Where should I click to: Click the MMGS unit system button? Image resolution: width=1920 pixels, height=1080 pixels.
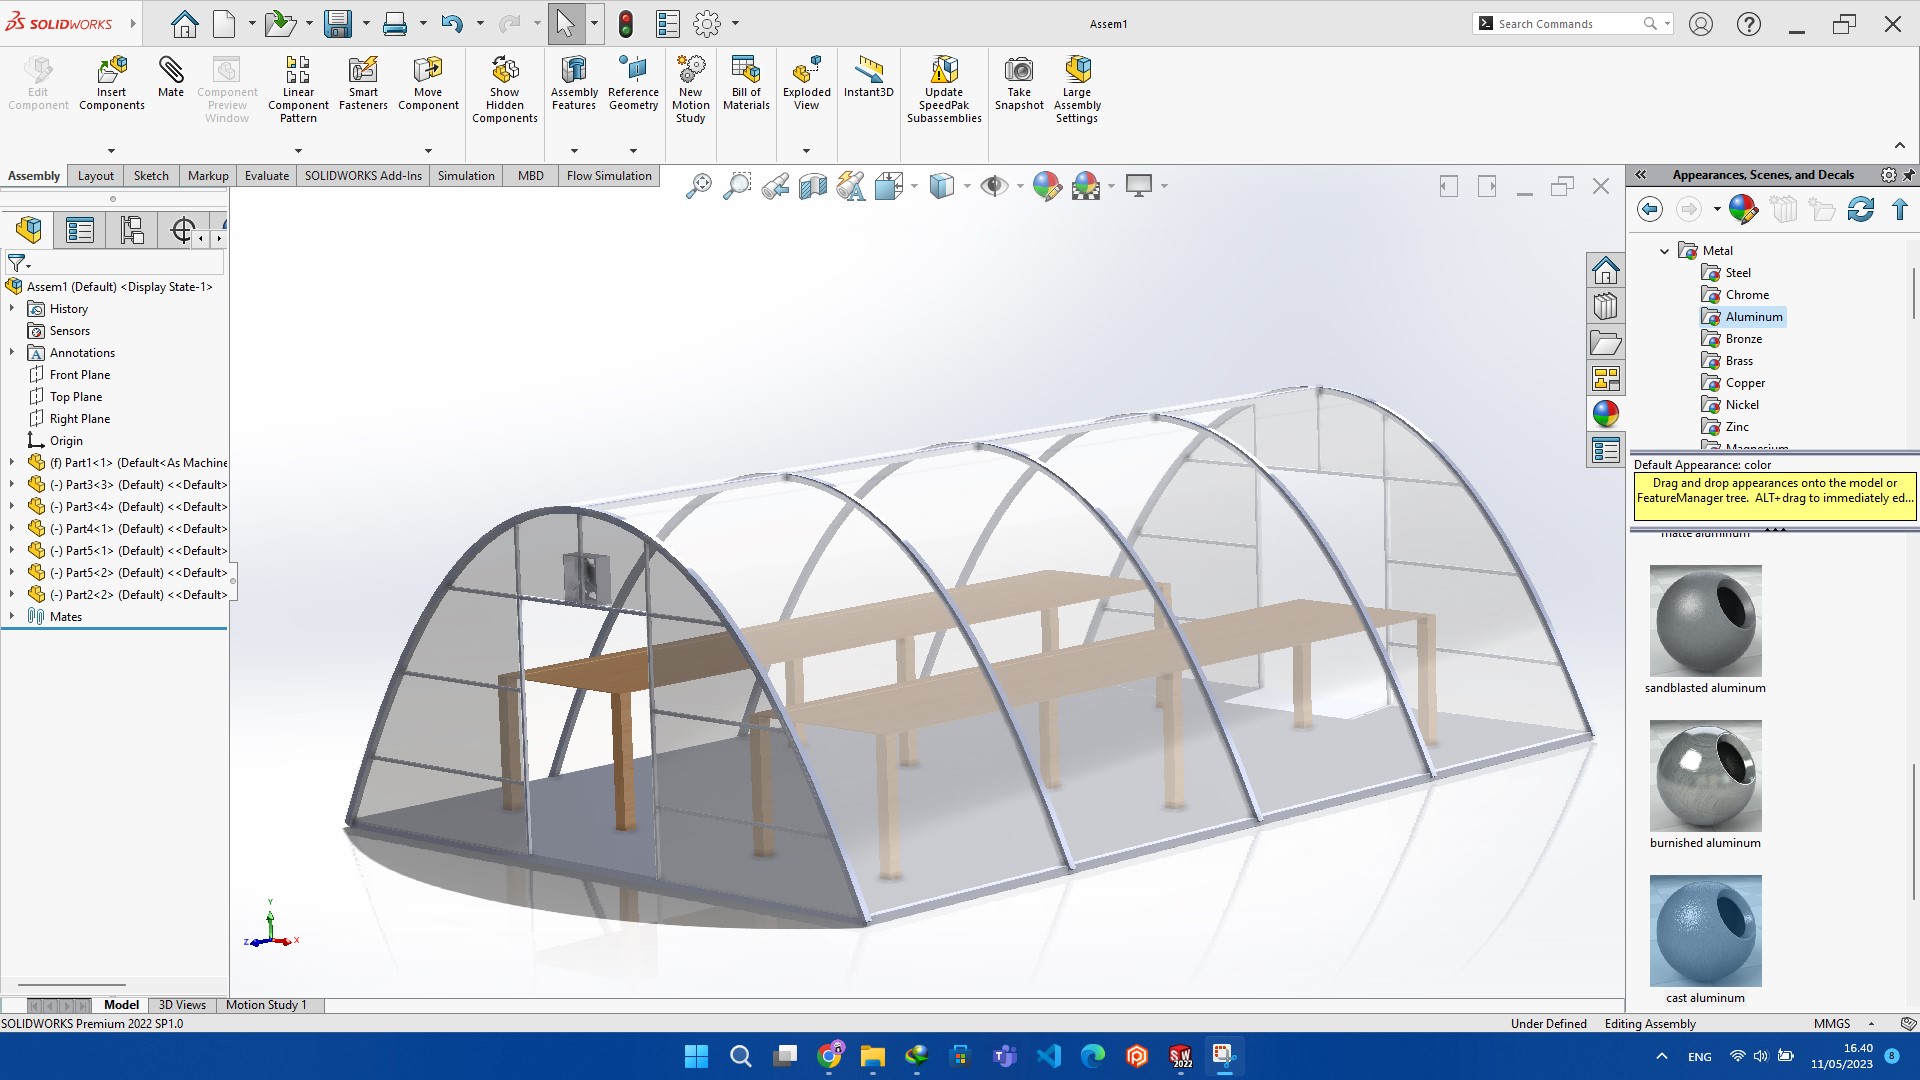1831,1024
